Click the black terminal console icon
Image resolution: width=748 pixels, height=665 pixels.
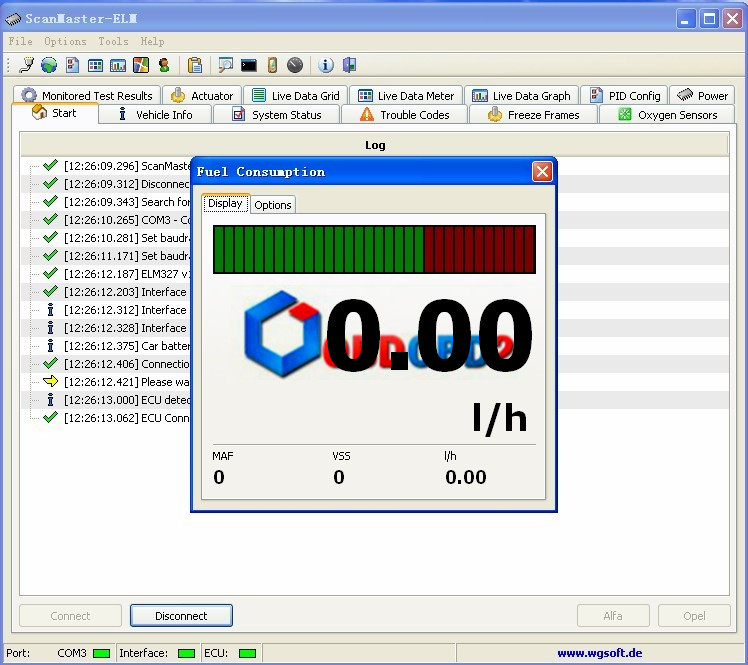[x=249, y=65]
